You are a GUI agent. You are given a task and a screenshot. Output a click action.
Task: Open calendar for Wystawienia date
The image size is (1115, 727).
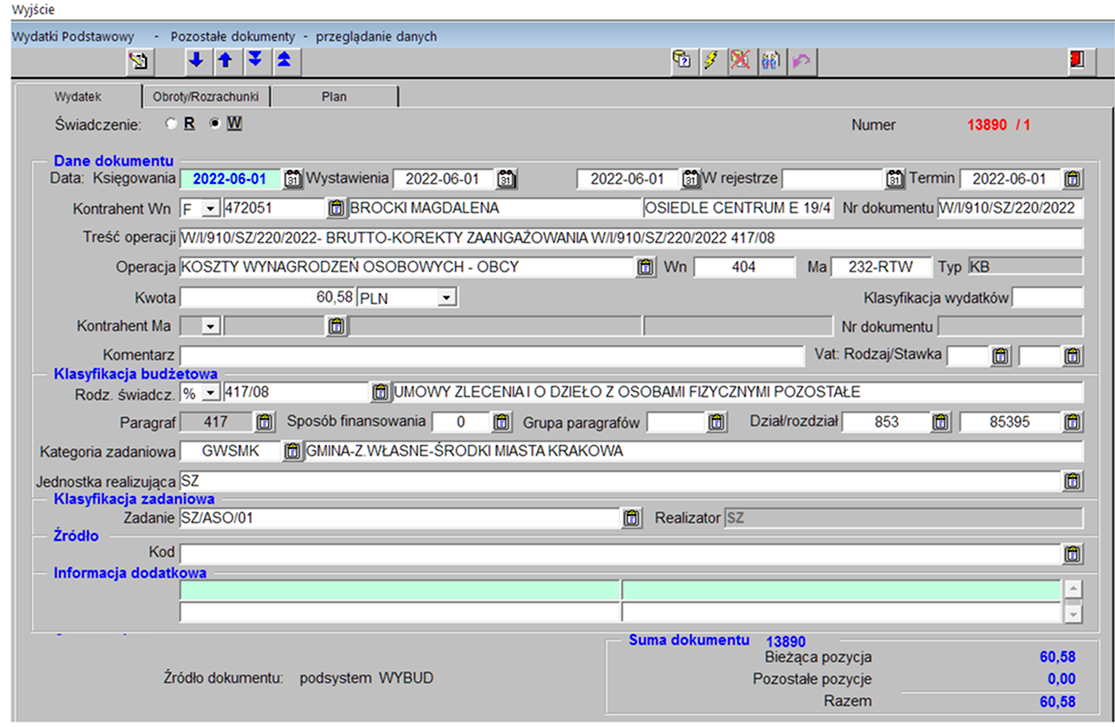click(506, 179)
